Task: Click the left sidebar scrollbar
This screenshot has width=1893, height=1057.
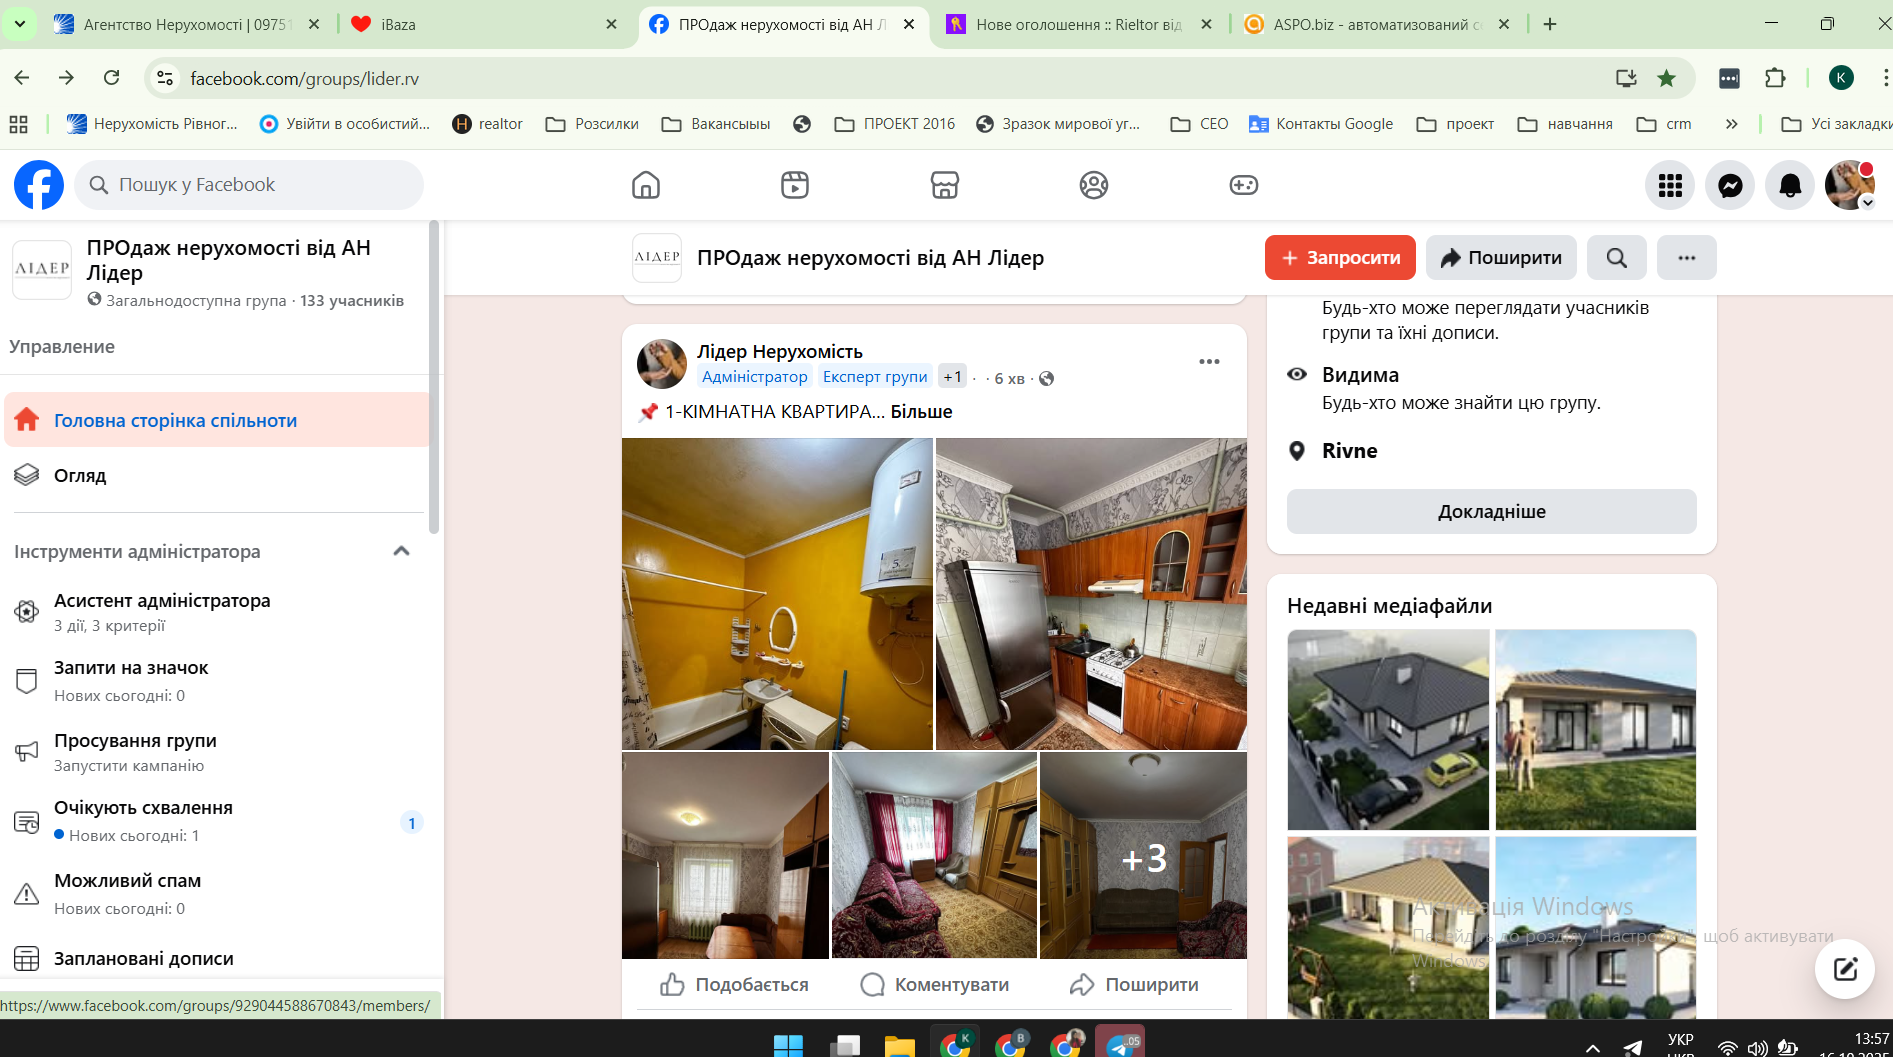Action: tap(434, 380)
